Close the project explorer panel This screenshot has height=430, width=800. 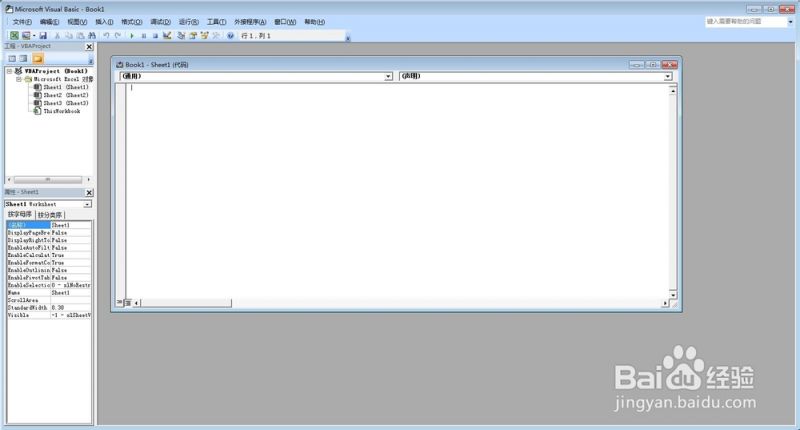click(x=89, y=46)
